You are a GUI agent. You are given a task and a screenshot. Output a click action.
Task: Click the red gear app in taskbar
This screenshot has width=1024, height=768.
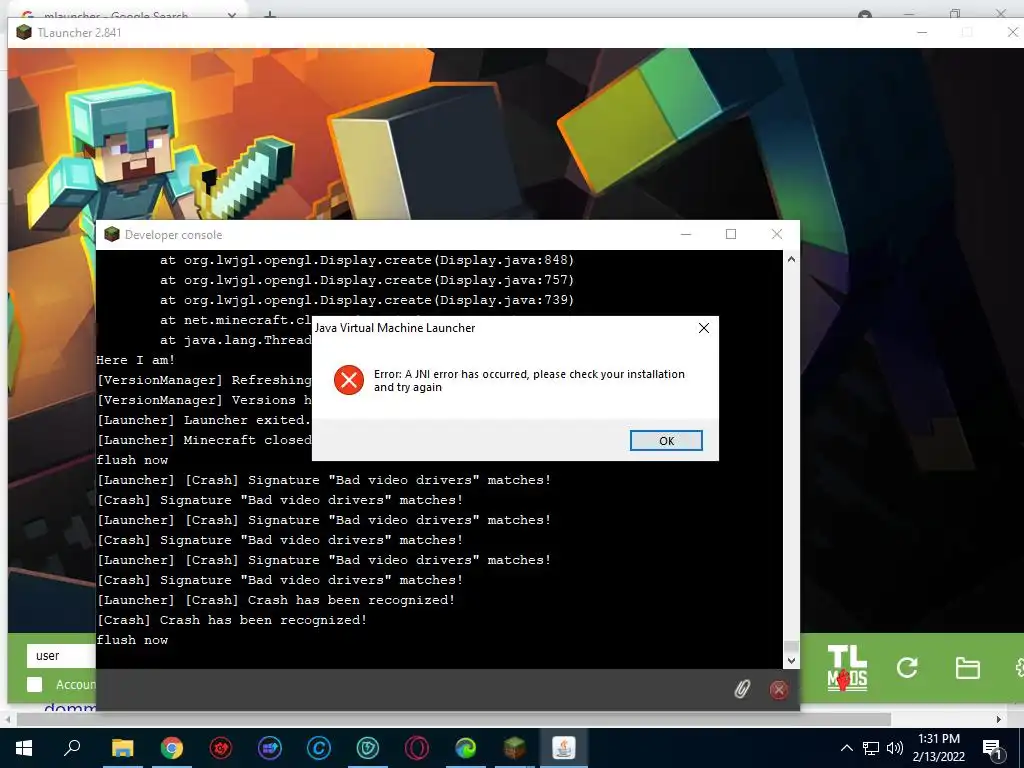pyautogui.click(x=221, y=748)
